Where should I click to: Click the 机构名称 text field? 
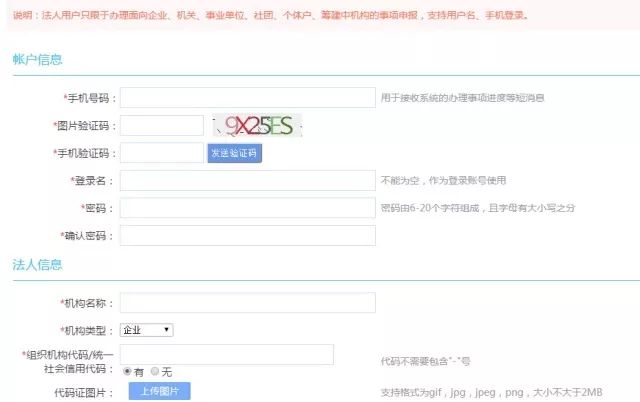pos(247,303)
